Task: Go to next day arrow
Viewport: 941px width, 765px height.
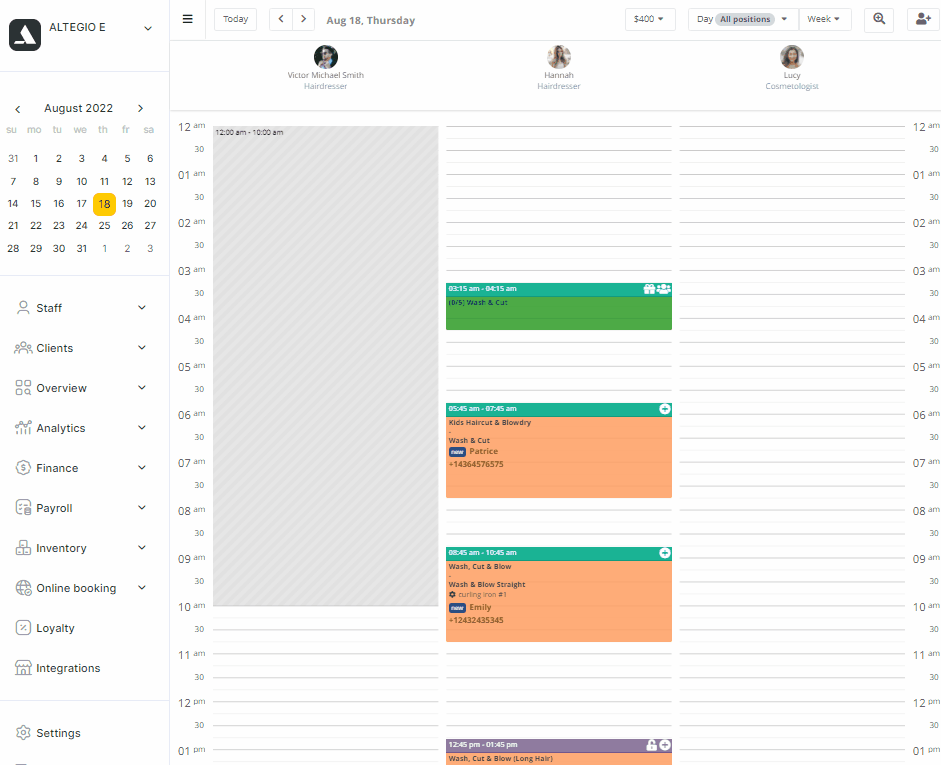Action: point(303,19)
